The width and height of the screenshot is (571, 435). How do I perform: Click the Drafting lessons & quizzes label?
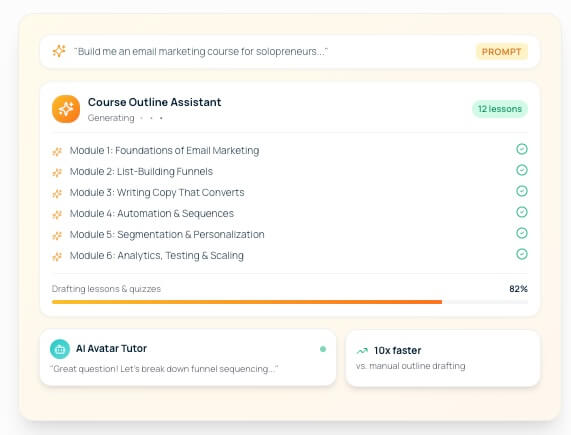[x=106, y=289]
